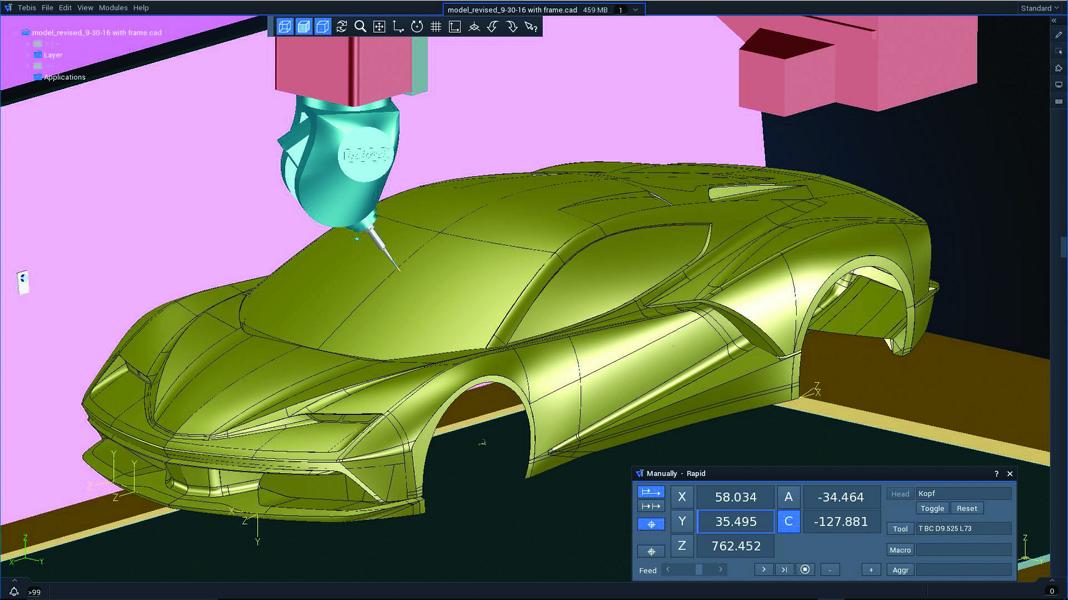Click the Y value field 35.495
The width and height of the screenshot is (1068, 600).
[x=736, y=521]
